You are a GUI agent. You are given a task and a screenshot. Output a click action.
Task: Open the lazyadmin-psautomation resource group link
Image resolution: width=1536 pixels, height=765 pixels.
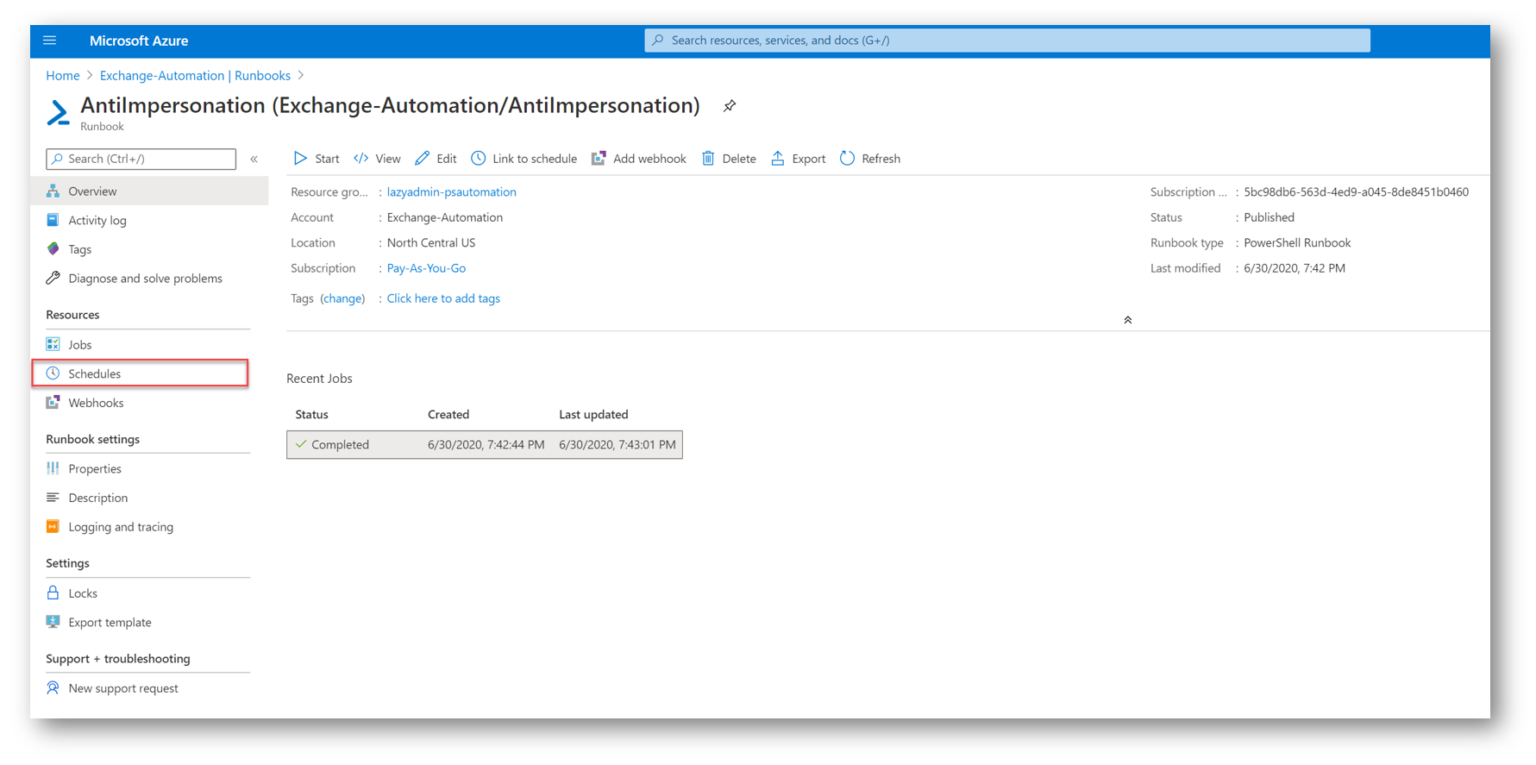tap(452, 192)
